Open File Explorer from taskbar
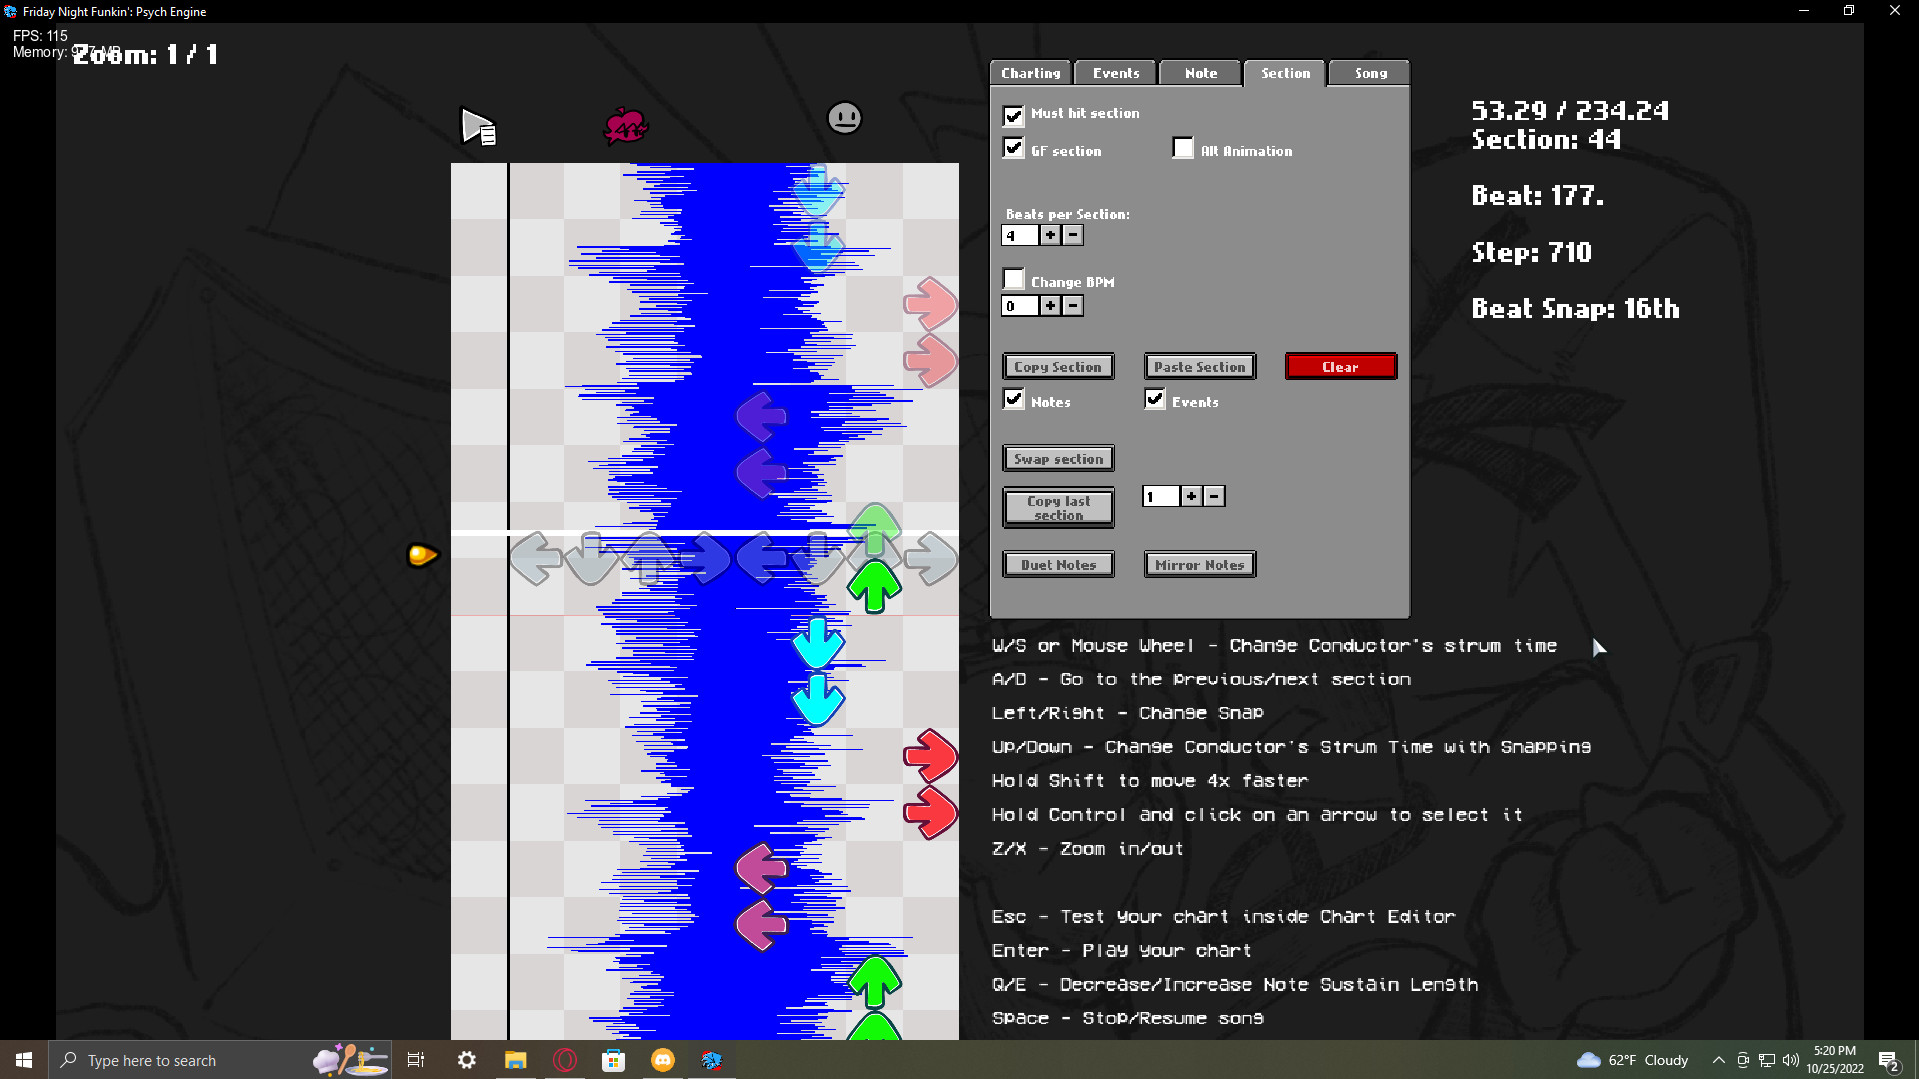The height and width of the screenshot is (1079, 1919). point(516,1060)
